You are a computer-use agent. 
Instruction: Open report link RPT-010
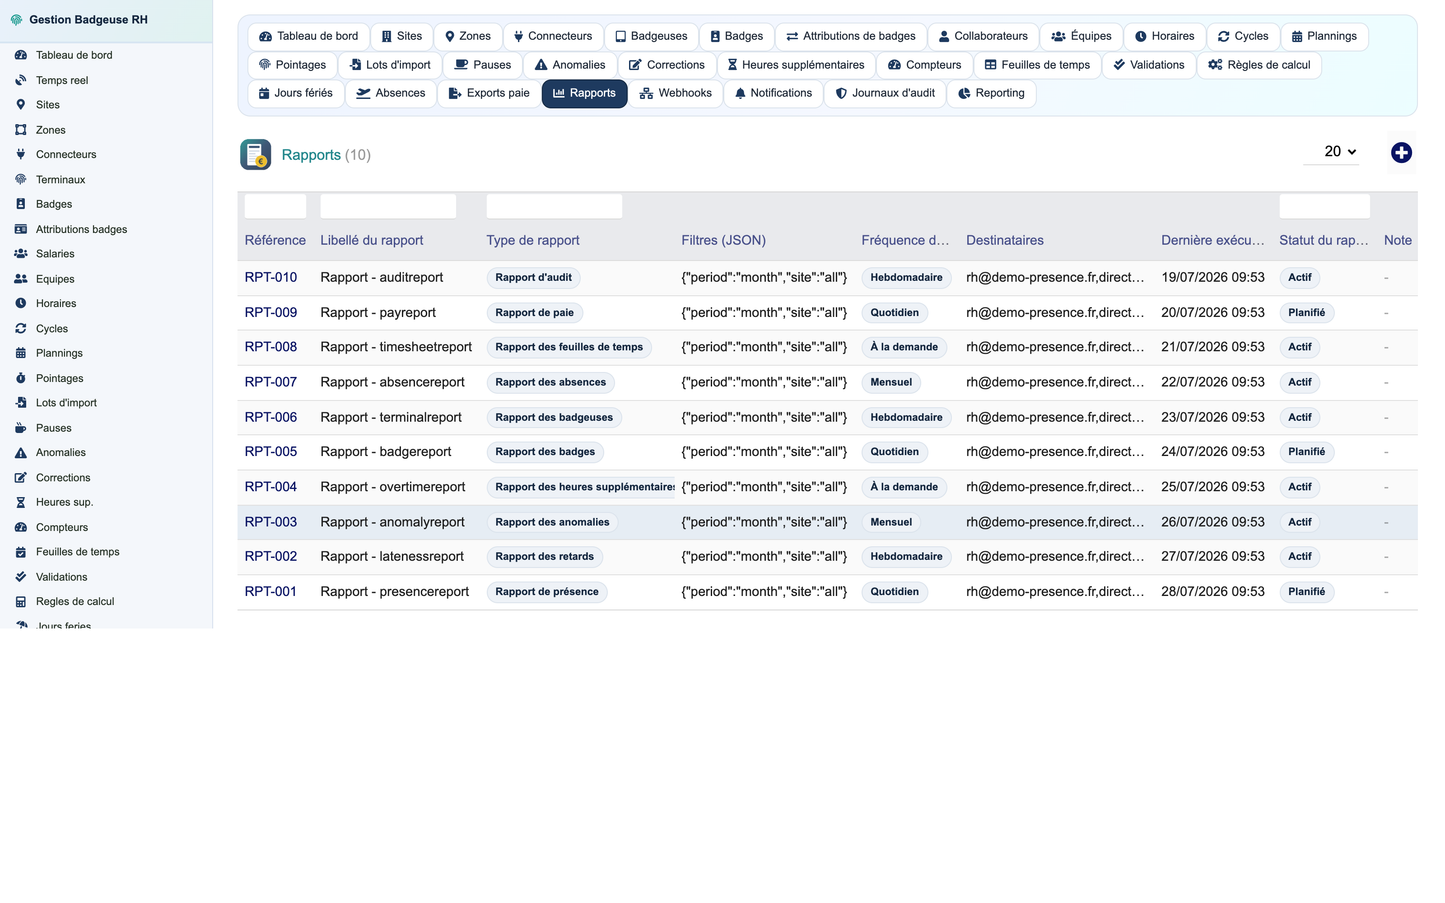coord(271,277)
